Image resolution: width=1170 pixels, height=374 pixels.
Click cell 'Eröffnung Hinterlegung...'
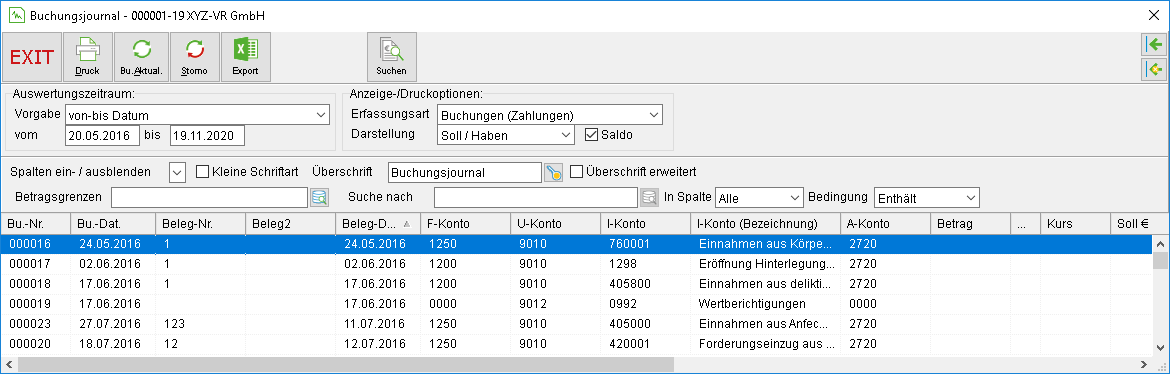(x=766, y=264)
